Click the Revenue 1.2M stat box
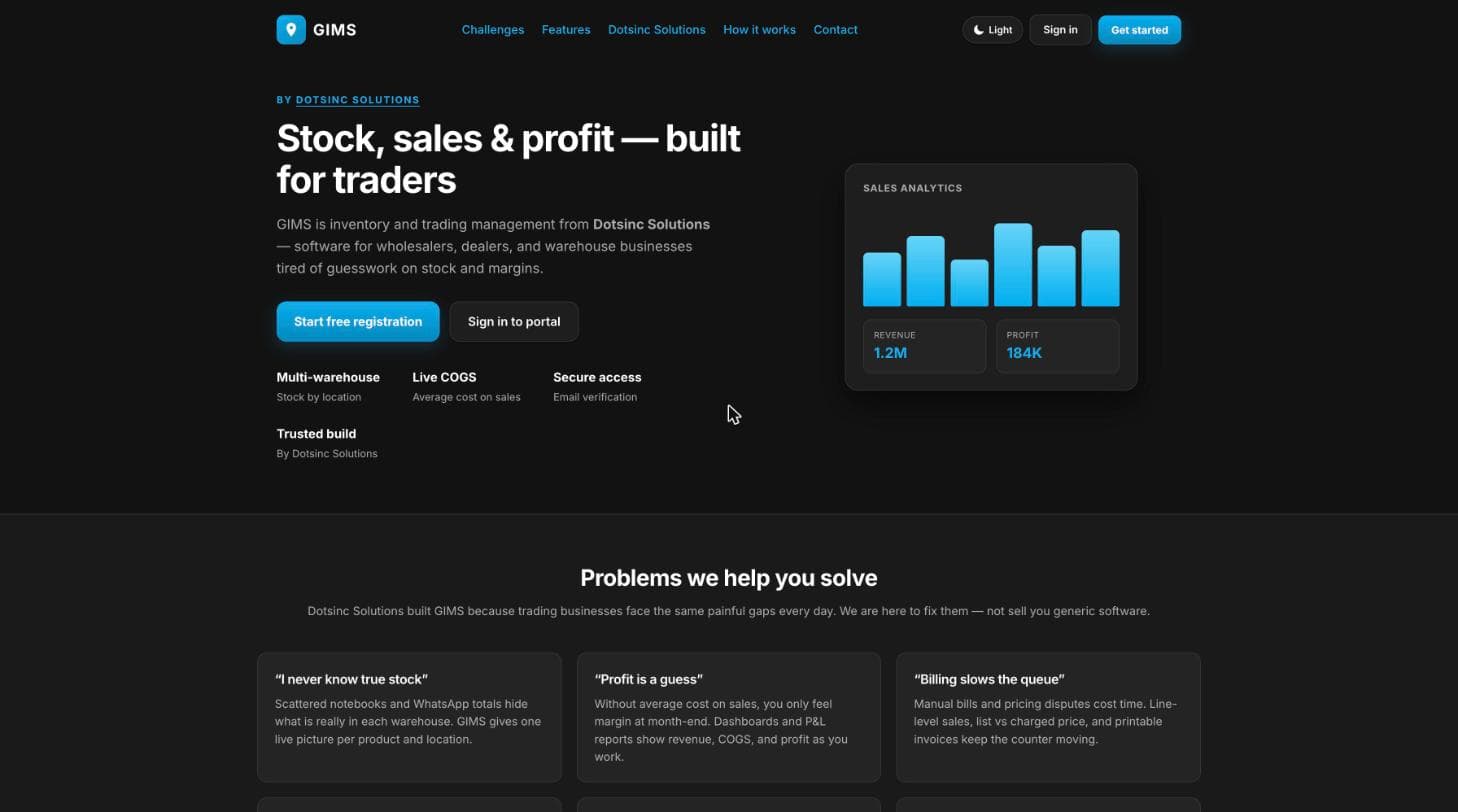Viewport: 1458px width, 812px height. (924, 346)
